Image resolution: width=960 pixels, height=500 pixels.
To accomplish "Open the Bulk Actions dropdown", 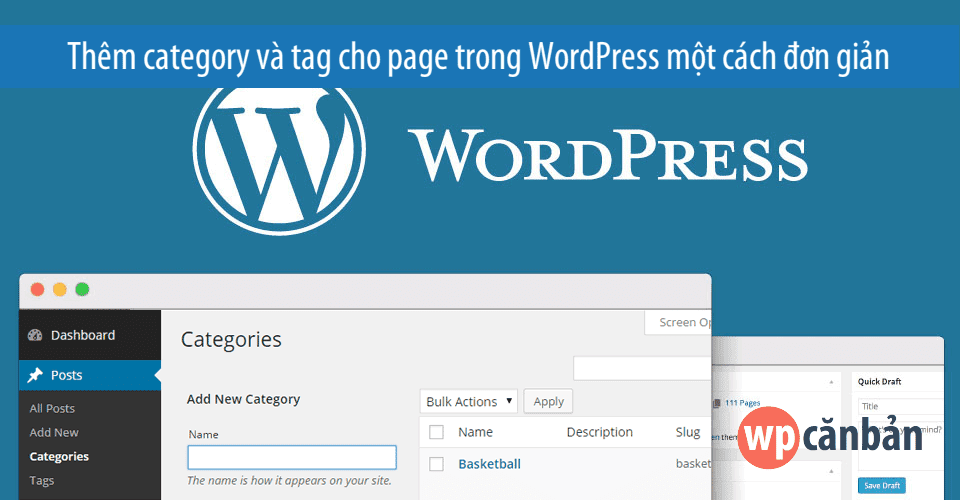I will pyautogui.click(x=468, y=401).
